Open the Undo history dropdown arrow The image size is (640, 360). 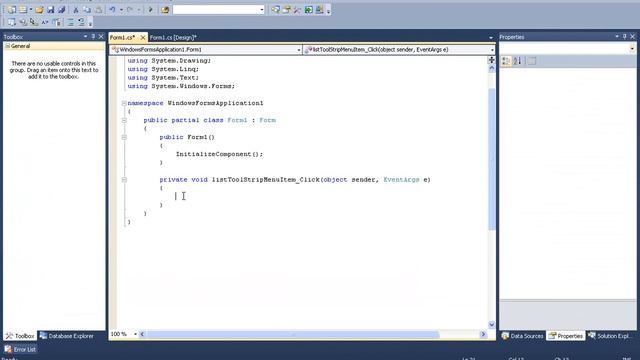click(x=121, y=9)
